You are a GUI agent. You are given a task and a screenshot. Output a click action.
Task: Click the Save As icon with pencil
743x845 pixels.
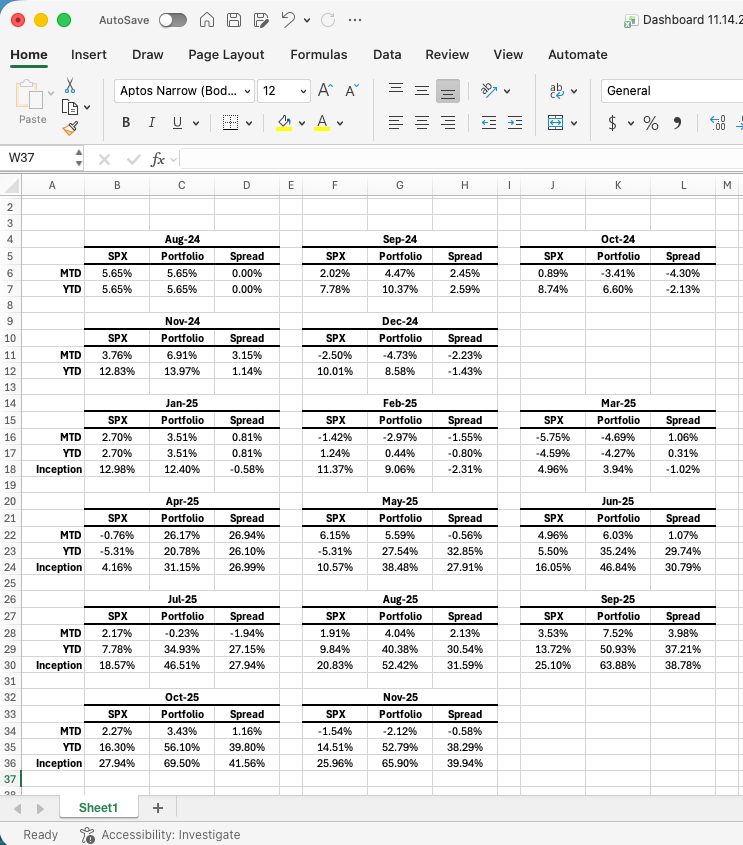[x=261, y=20]
